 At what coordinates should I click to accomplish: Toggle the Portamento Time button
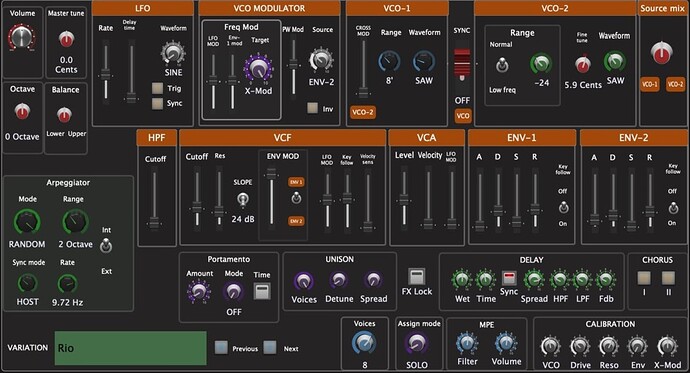(262, 291)
